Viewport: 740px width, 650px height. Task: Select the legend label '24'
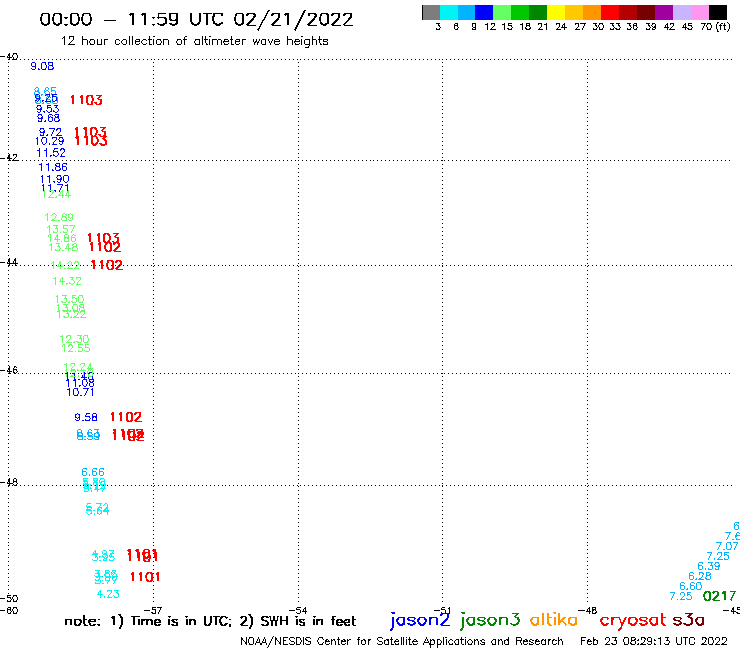(561, 26)
